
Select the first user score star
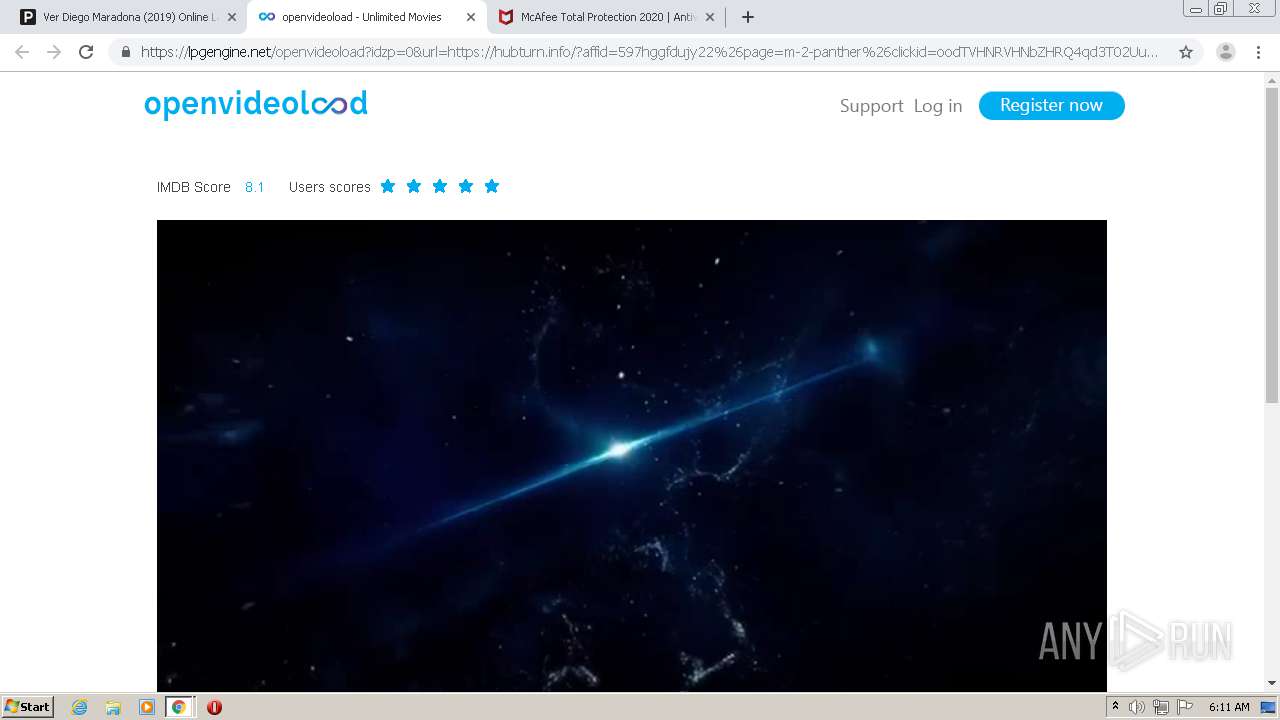pos(388,186)
